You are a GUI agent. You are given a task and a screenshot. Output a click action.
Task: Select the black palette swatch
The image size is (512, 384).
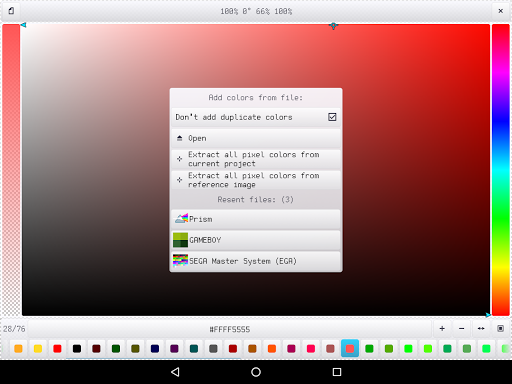(x=77, y=349)
